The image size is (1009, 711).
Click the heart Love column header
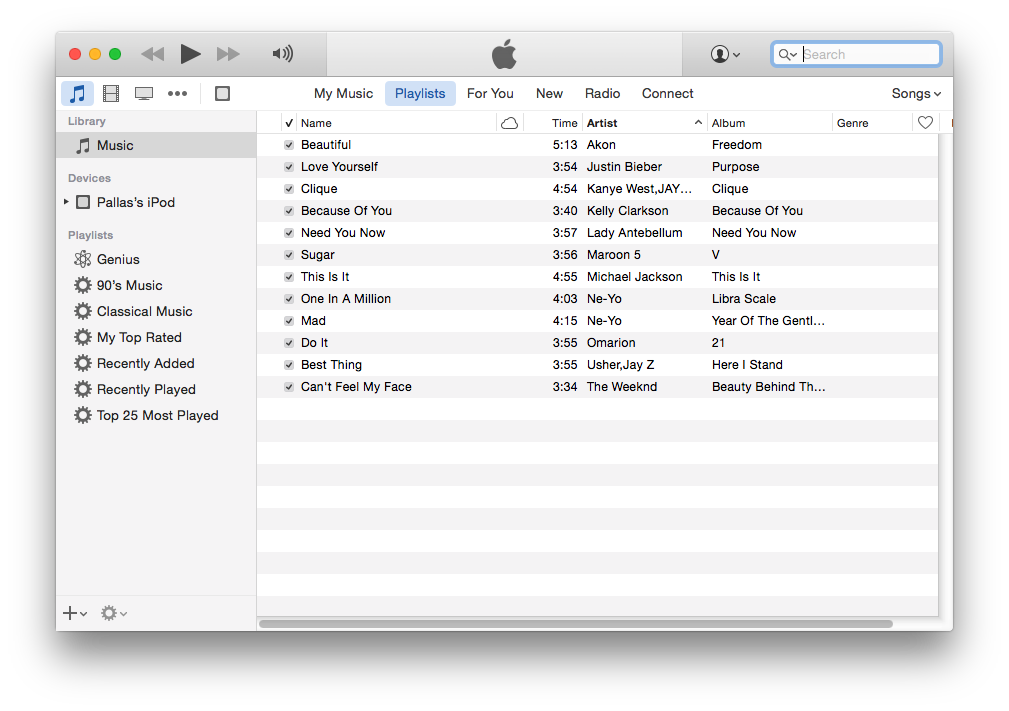pyautogui.click(x=925, y=122)
